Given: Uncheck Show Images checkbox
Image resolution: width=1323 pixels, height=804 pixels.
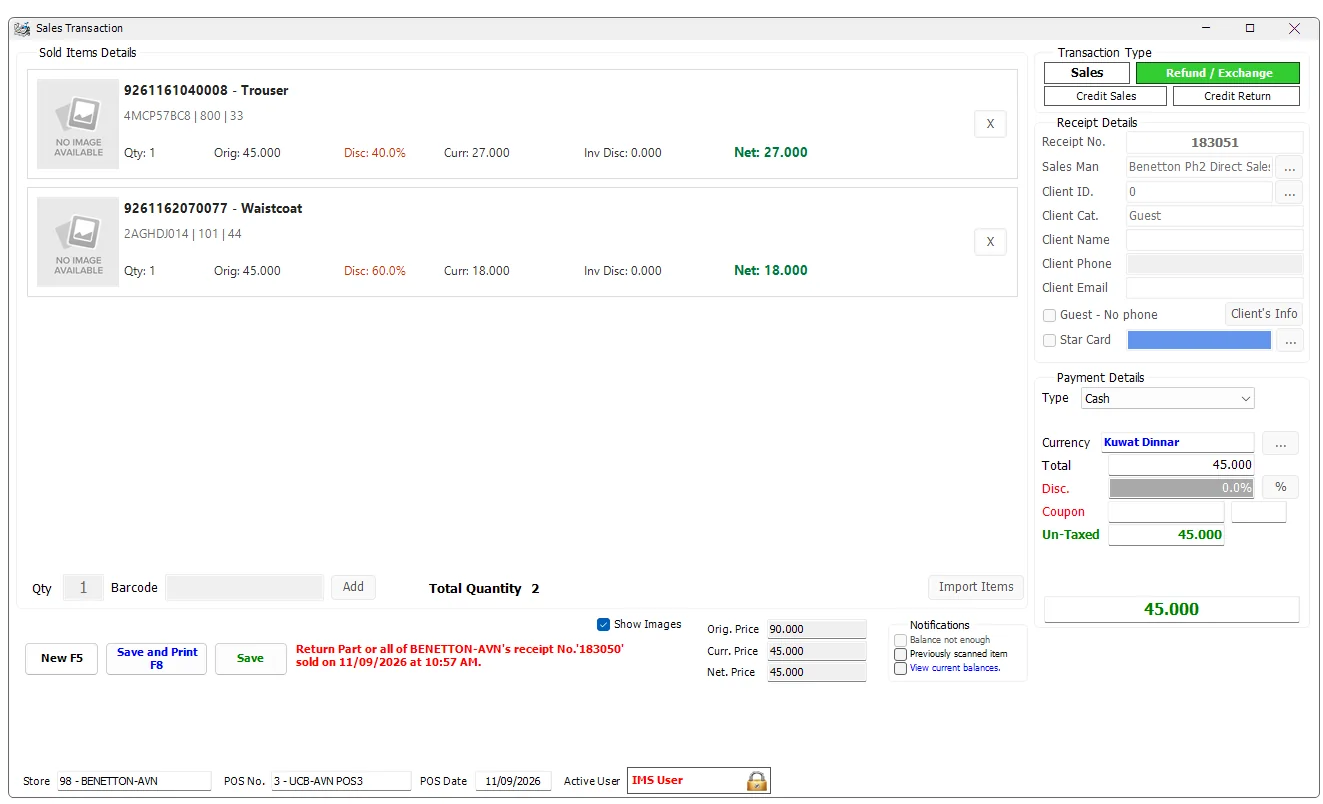Looking at the screenshot, I should pos(603,624).
